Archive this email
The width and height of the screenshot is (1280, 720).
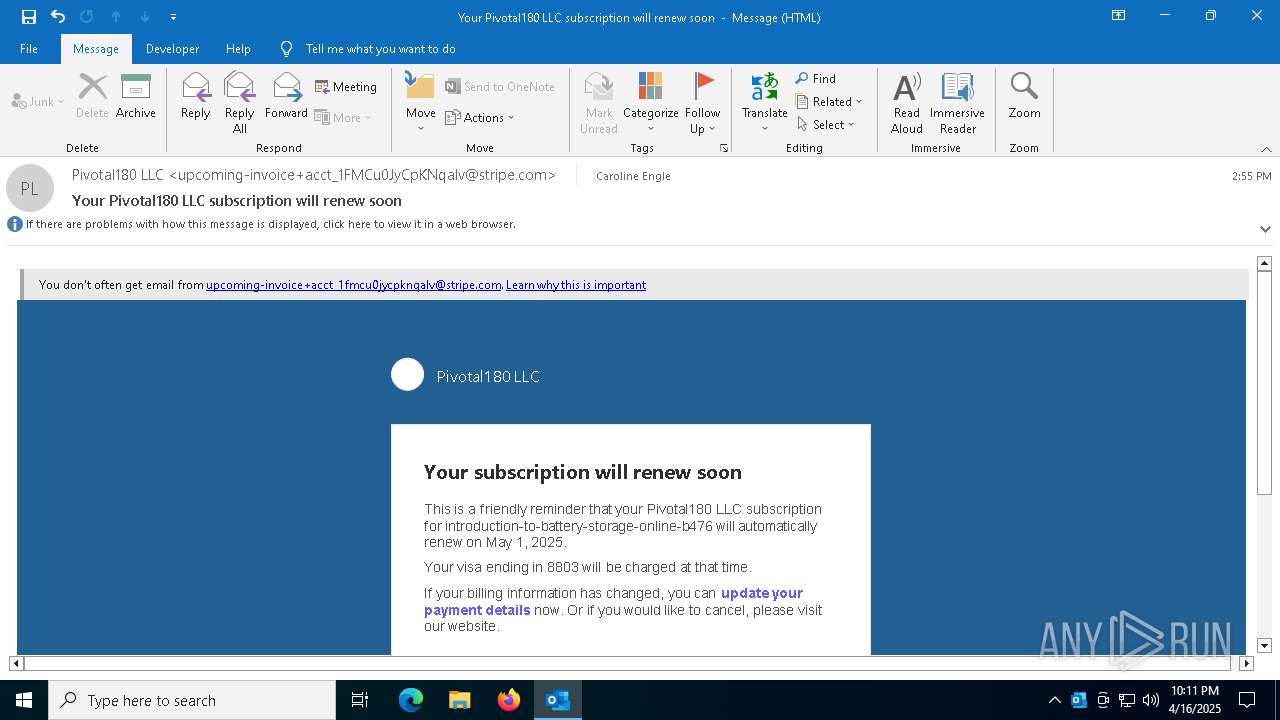136,96
